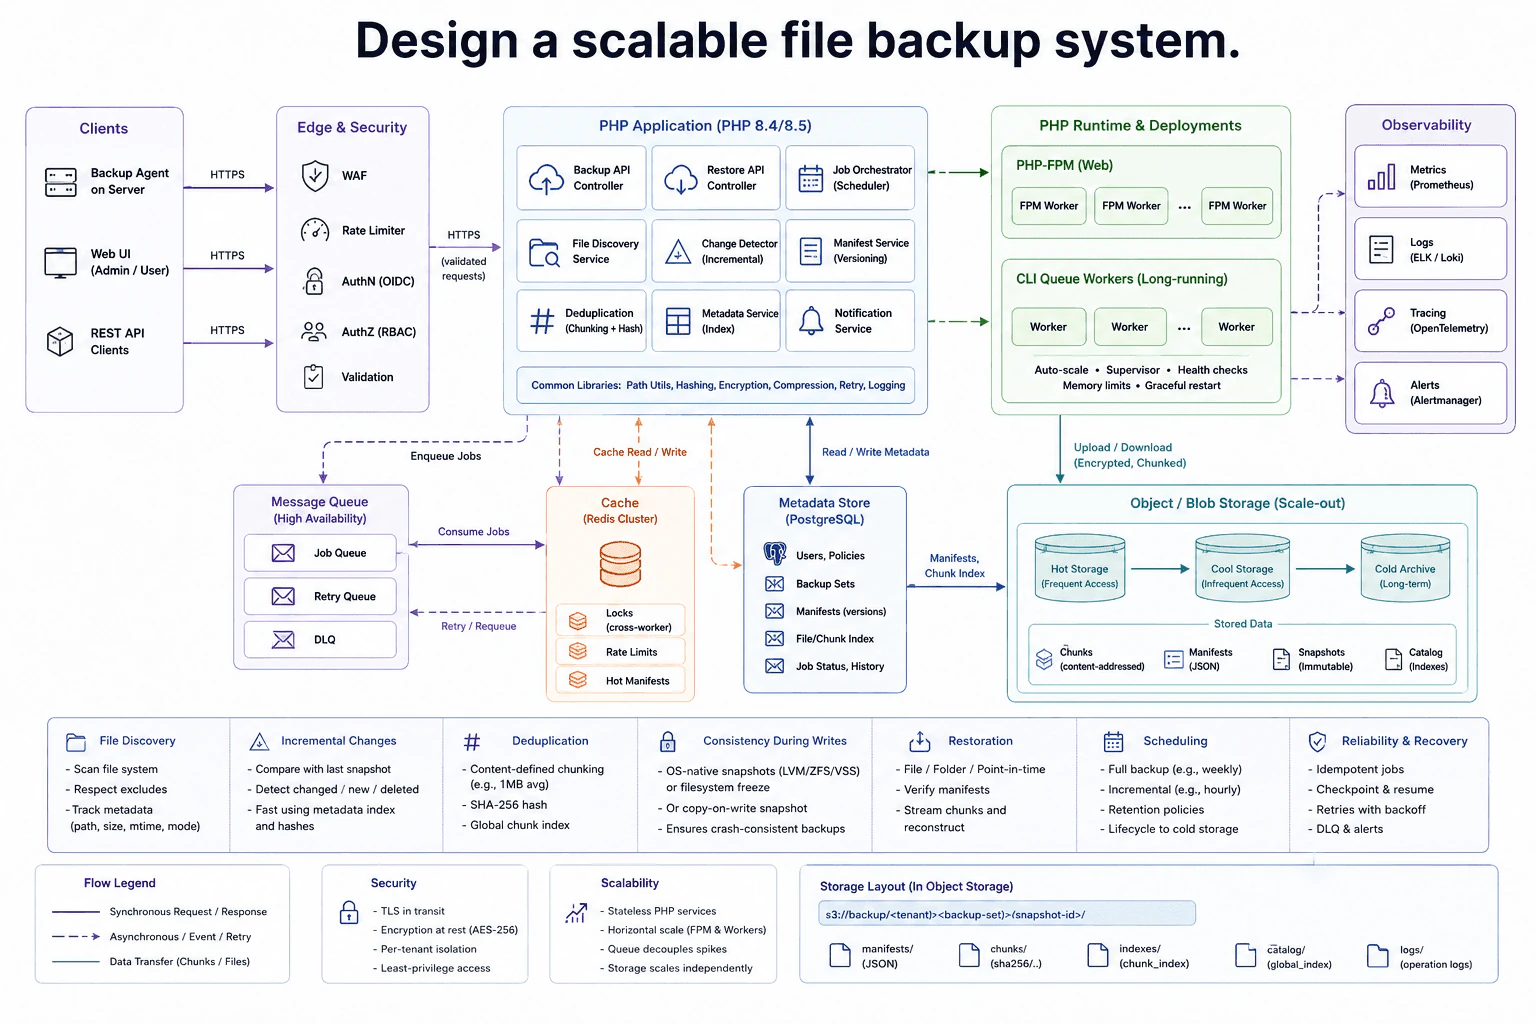Click the DLQ envelope icon
The width and height of the screenshot is (1536, 1024).
(x=283, y=639)
